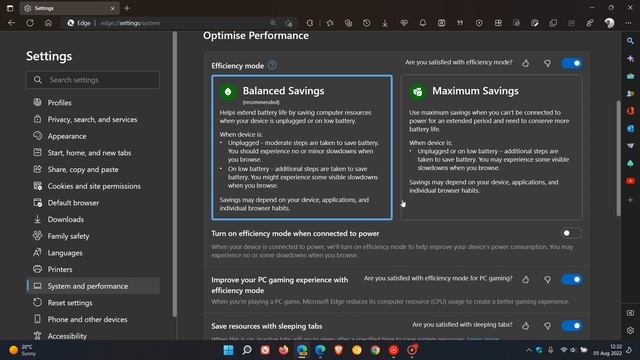Click the Search settings field
The image size is (640, 360).
point(93,80)
